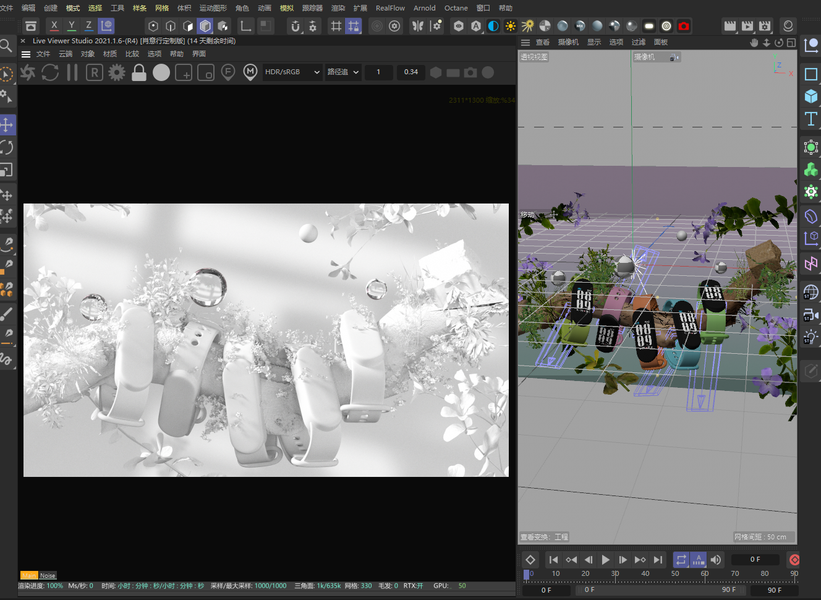Image resolution: width=821 pixels, height=600 pixels.
Task: Click the timeline marker at frame 30
Action: [615, 574]
